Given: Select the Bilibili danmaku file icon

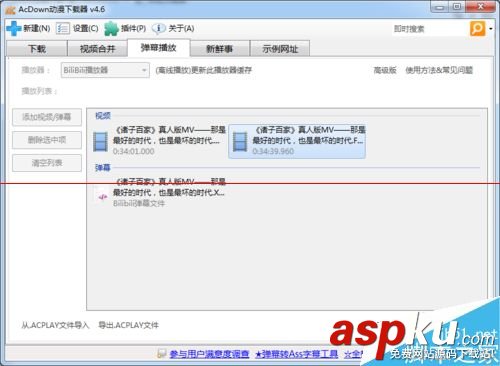Looking at the screenshot, I should [102, 197].
